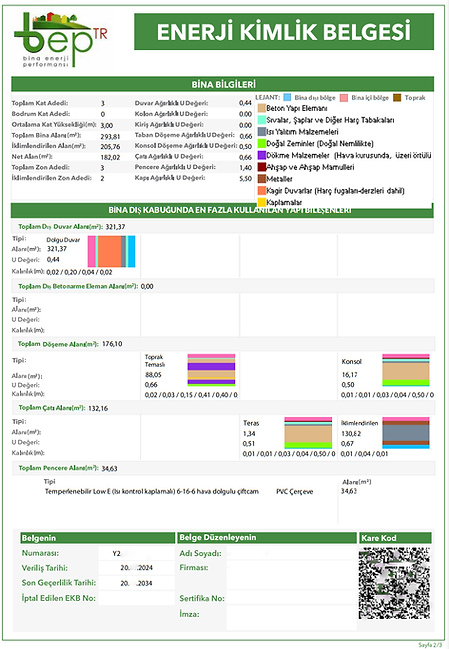Click the Toprak Temaslı area 88,05

click(153, 375)
